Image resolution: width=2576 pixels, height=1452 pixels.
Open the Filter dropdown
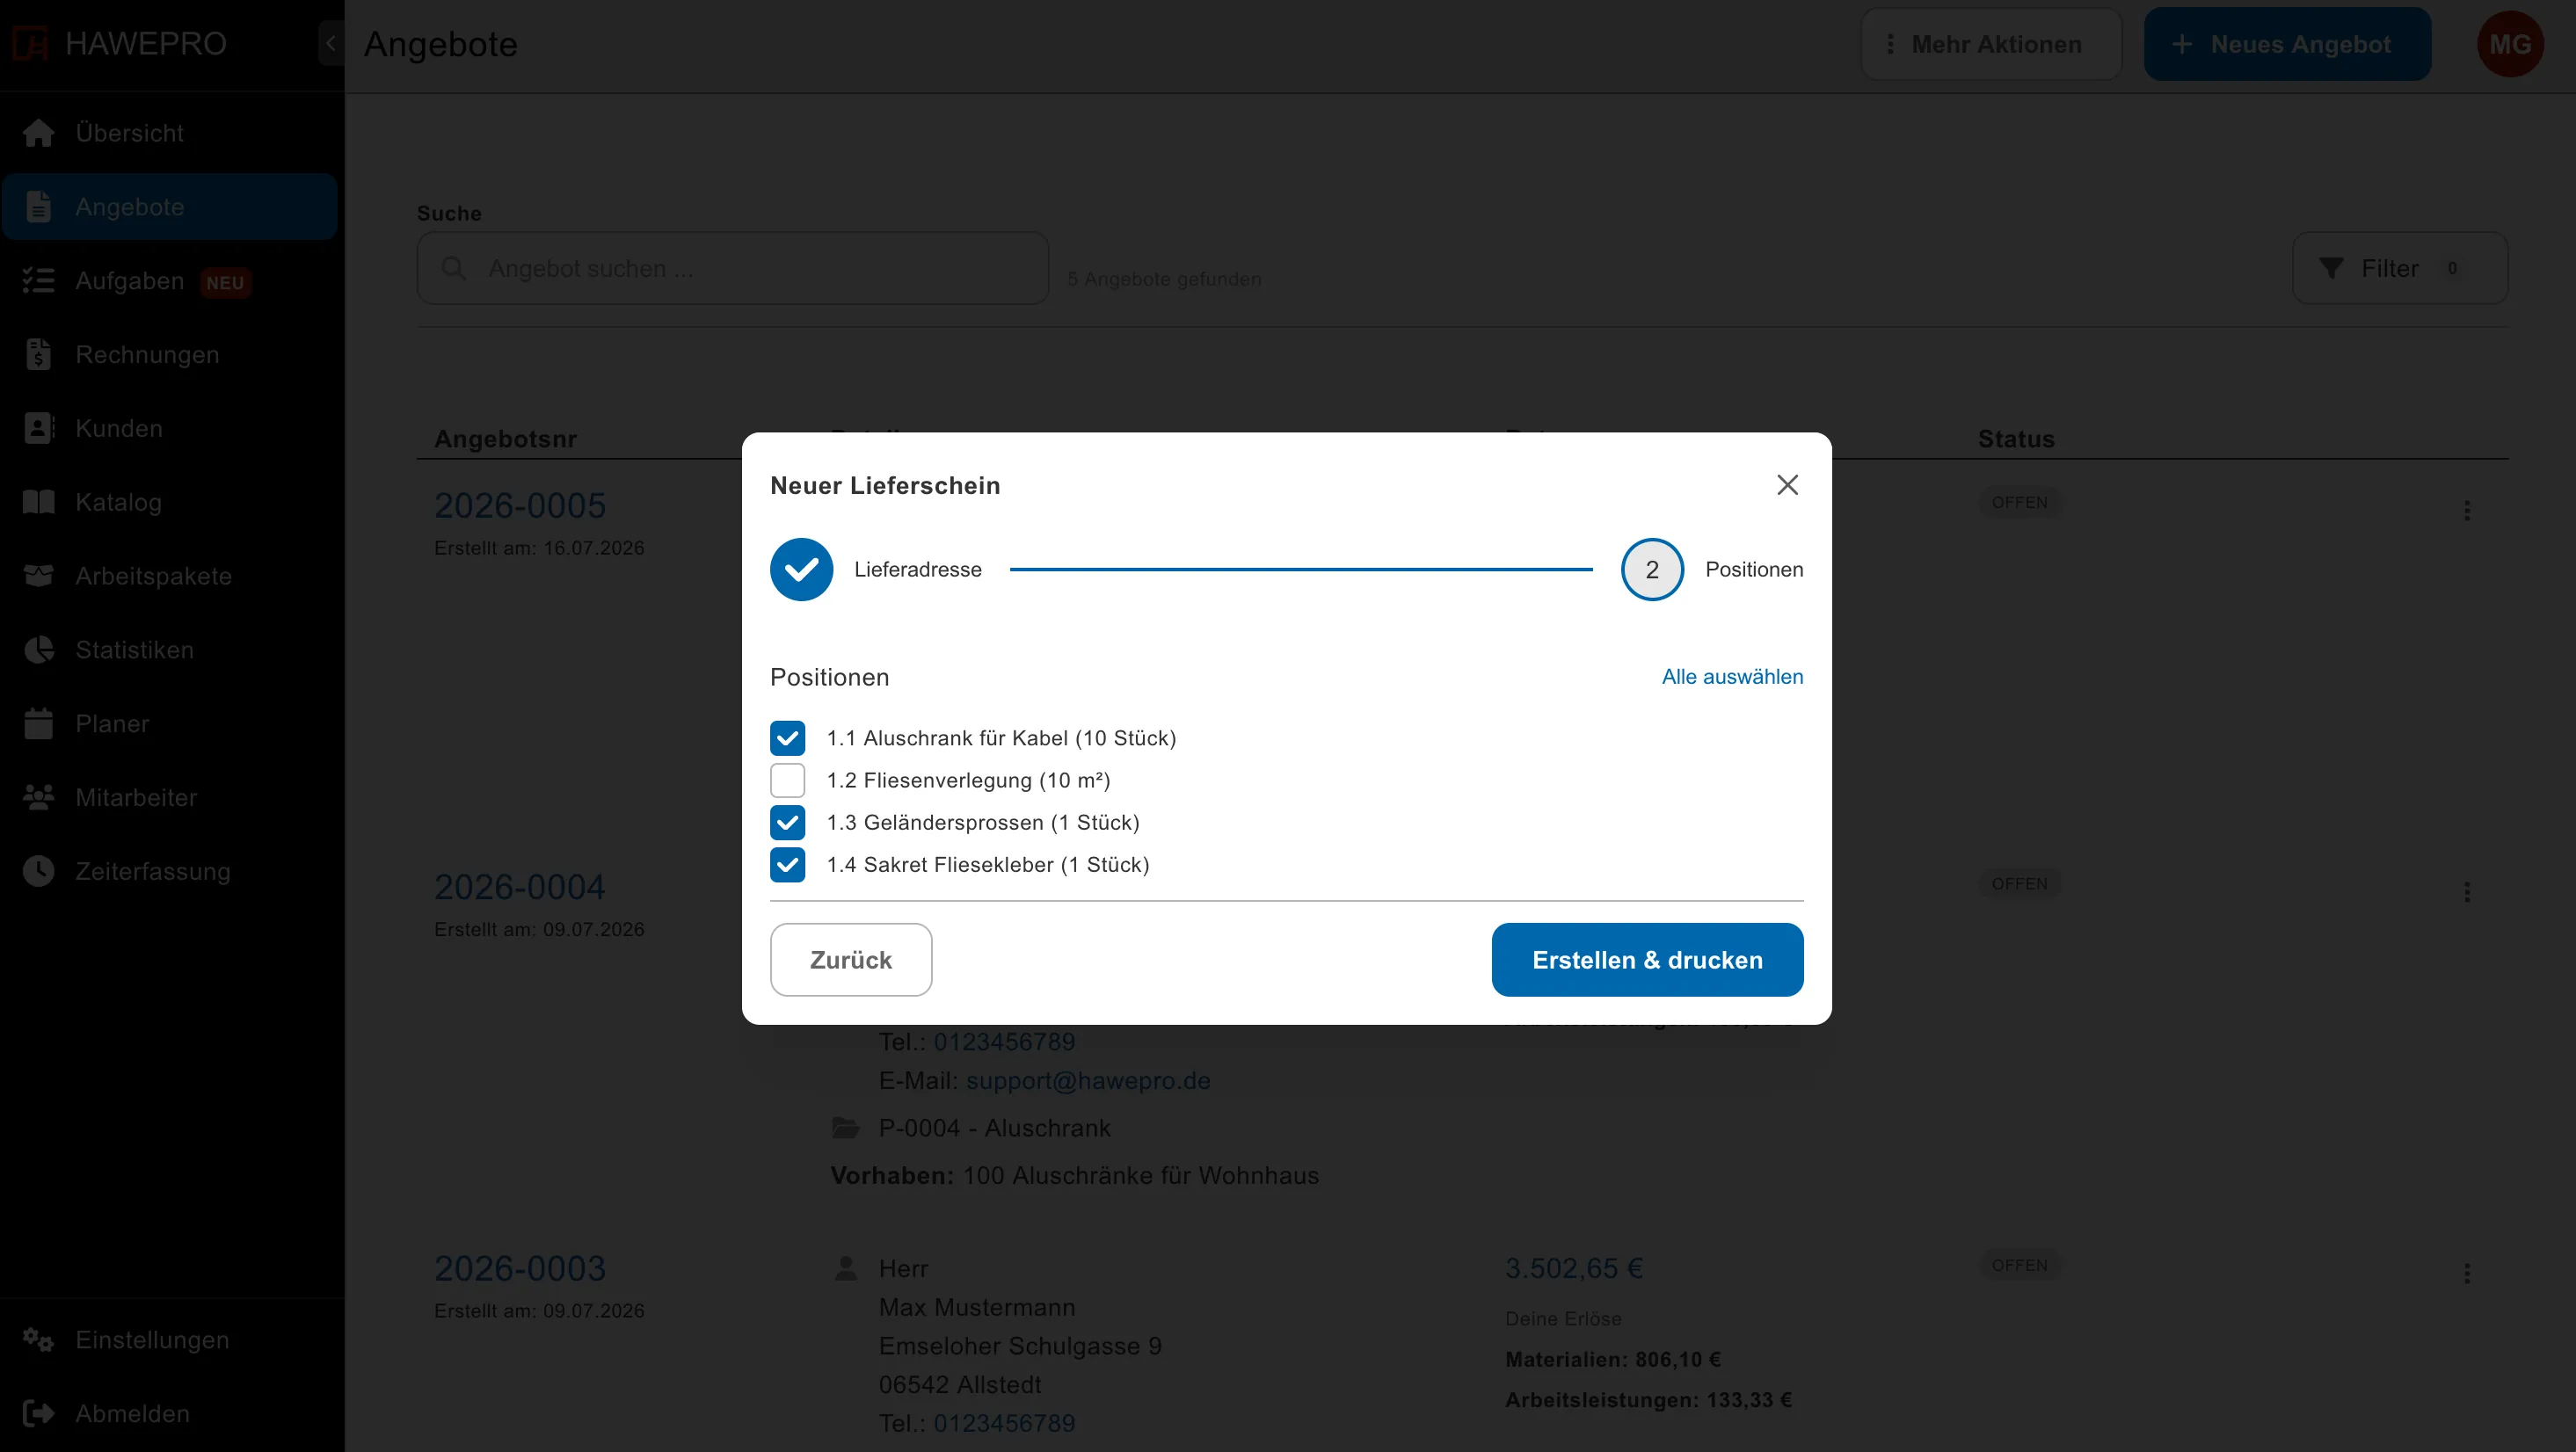2399,268
